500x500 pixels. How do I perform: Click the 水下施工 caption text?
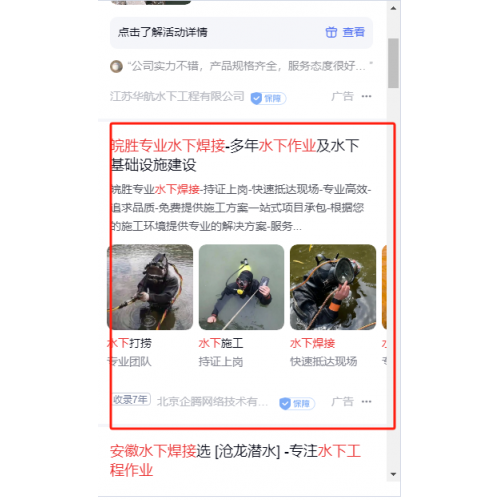221,343
